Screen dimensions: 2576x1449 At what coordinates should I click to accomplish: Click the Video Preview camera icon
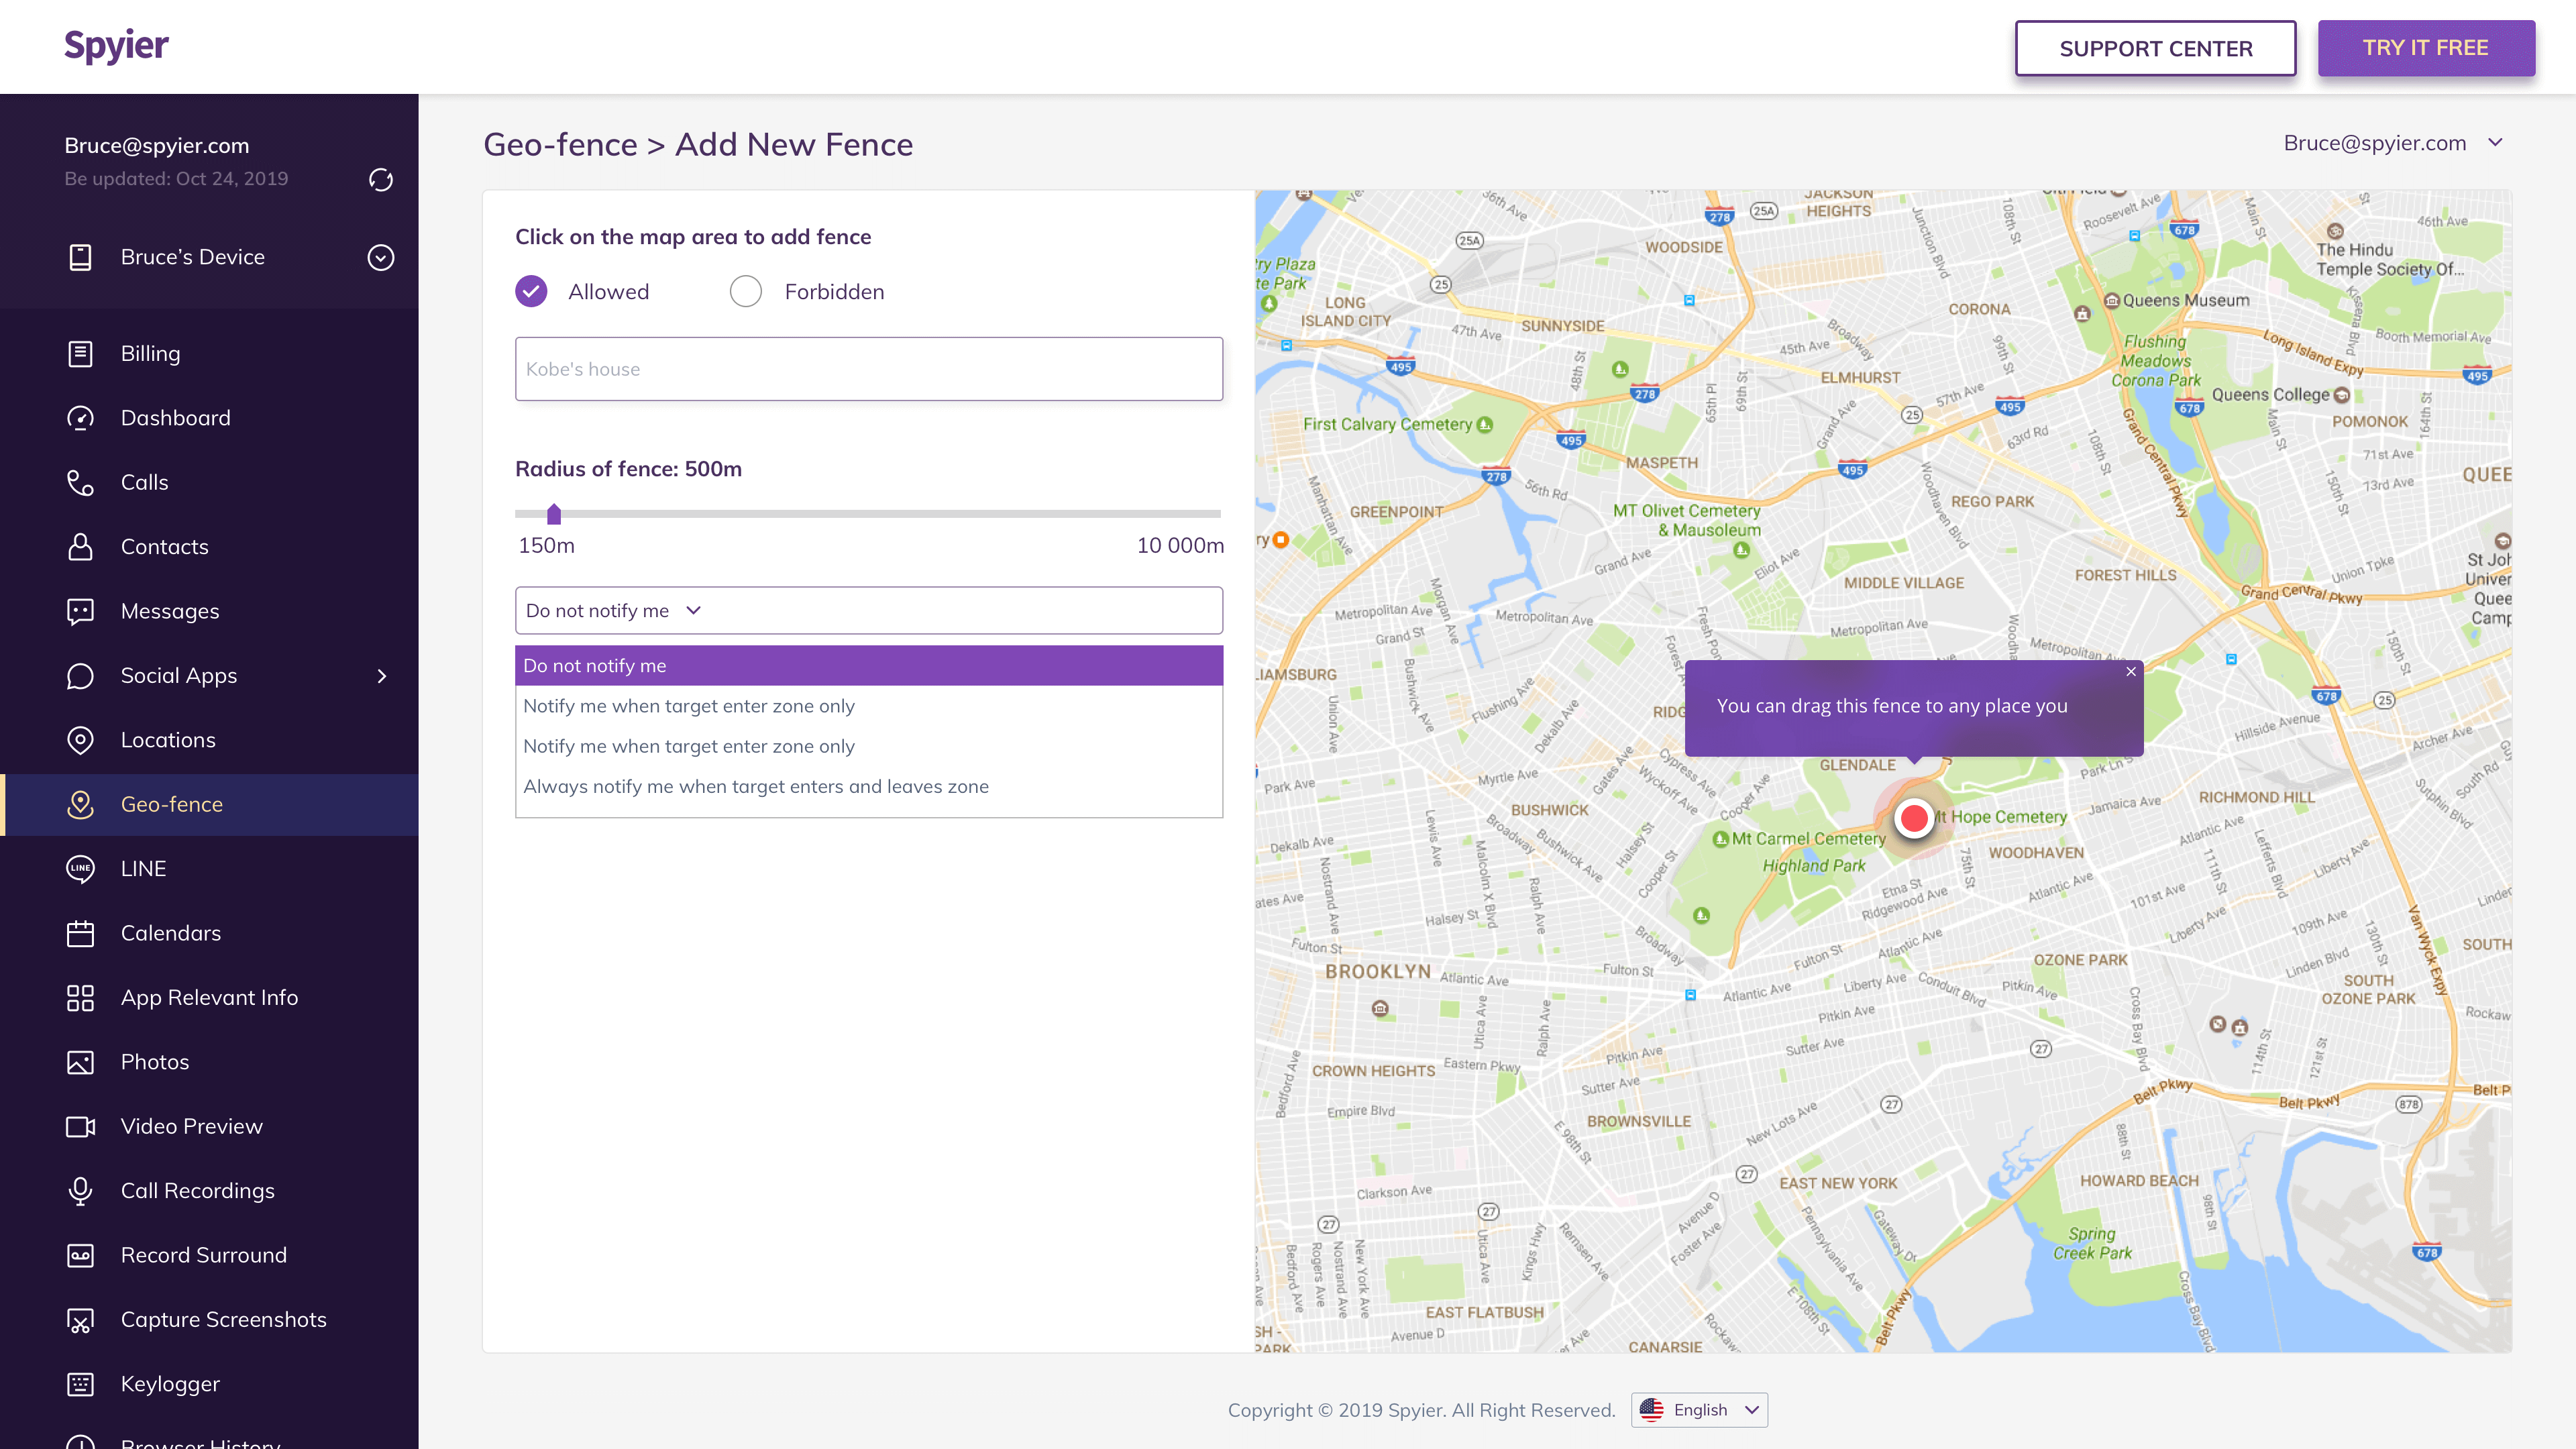(x=80, y=1127)
